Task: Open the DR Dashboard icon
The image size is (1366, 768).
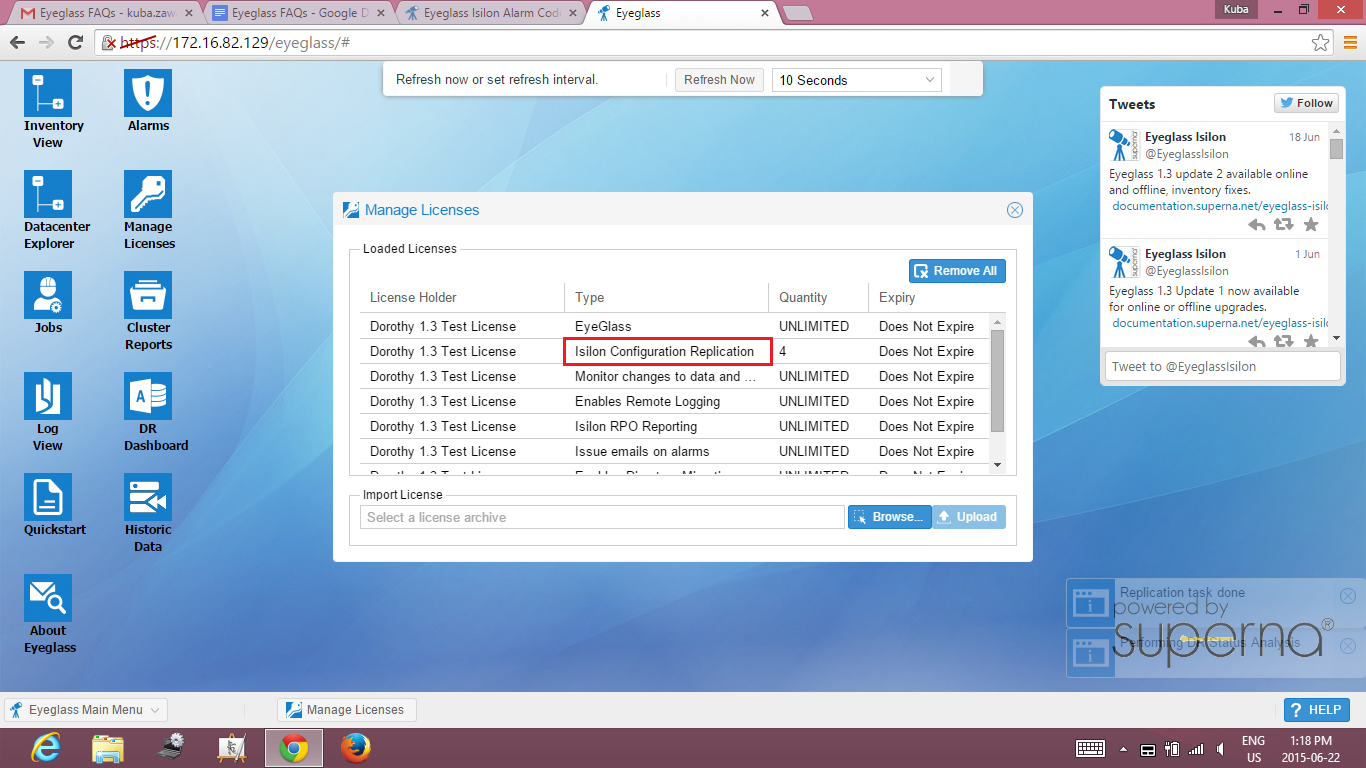Action: click(148, 396)
